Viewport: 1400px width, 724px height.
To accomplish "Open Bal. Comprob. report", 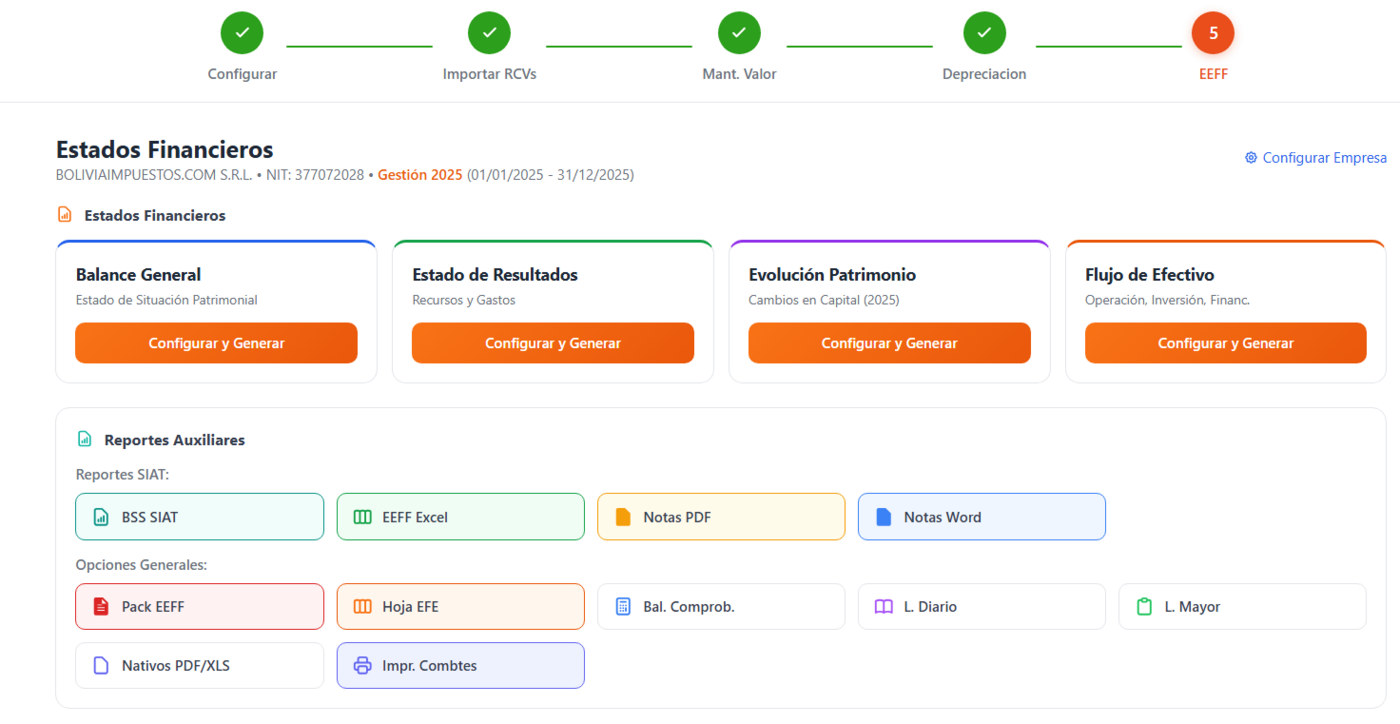I will (x=721, y=606).
